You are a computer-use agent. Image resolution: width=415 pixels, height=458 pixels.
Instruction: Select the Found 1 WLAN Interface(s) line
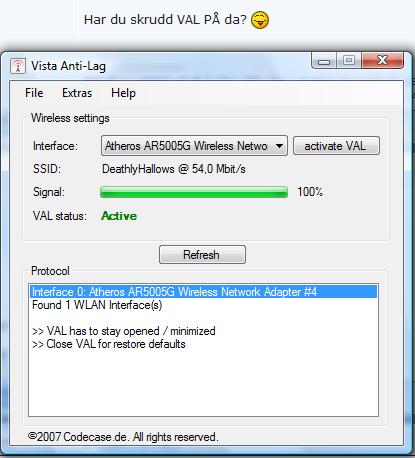(x=97, y=305)
